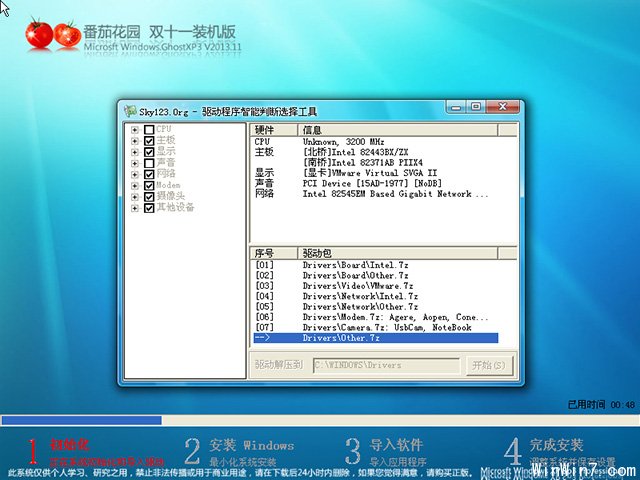The image size is (640, 480).
Task: Expand the 网络 tree node
Action: (x=135, y=174)
